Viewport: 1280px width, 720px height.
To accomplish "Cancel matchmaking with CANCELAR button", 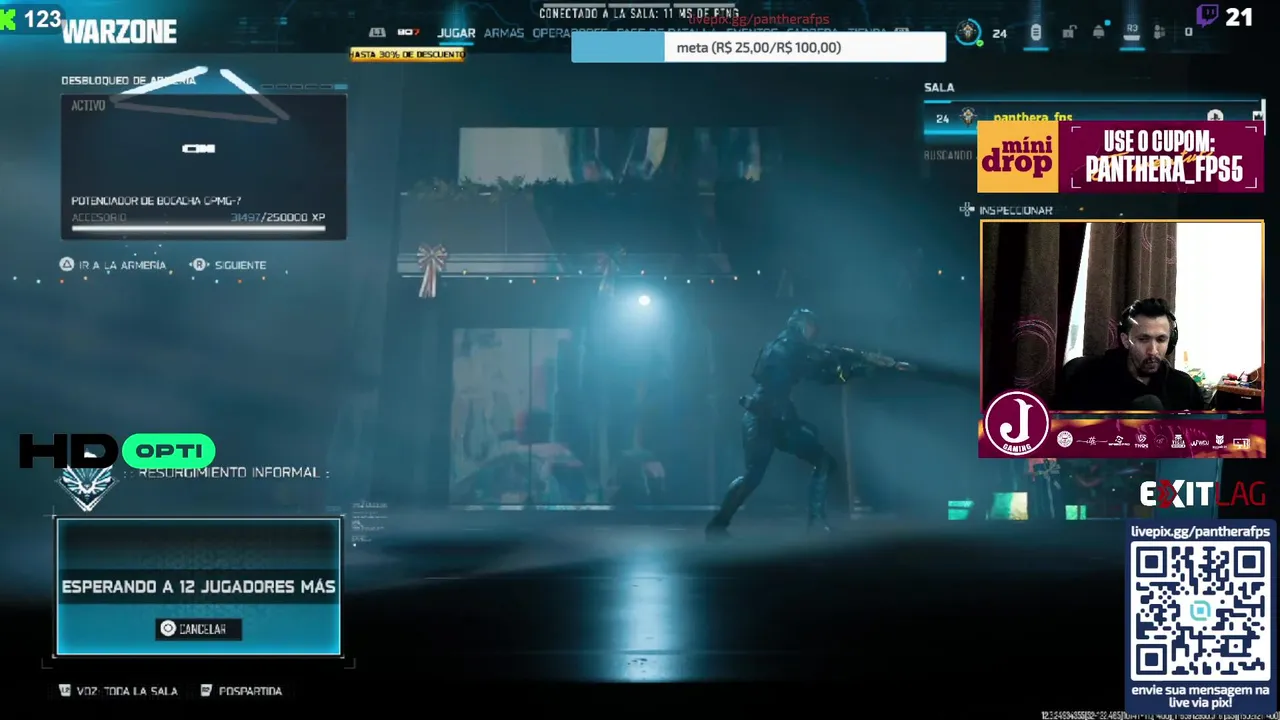I will (x=198, y=629).
